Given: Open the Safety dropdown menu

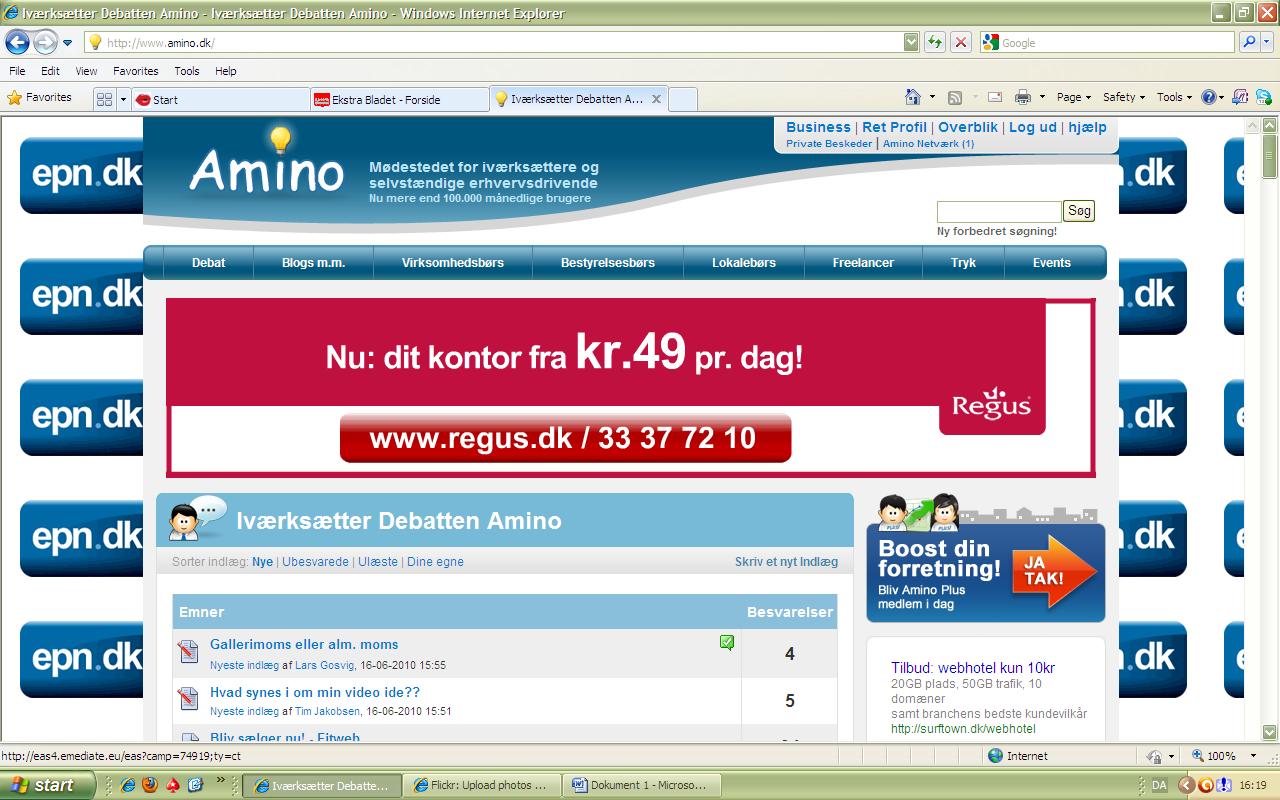Looking at the screenshot, I should 1124,97.
